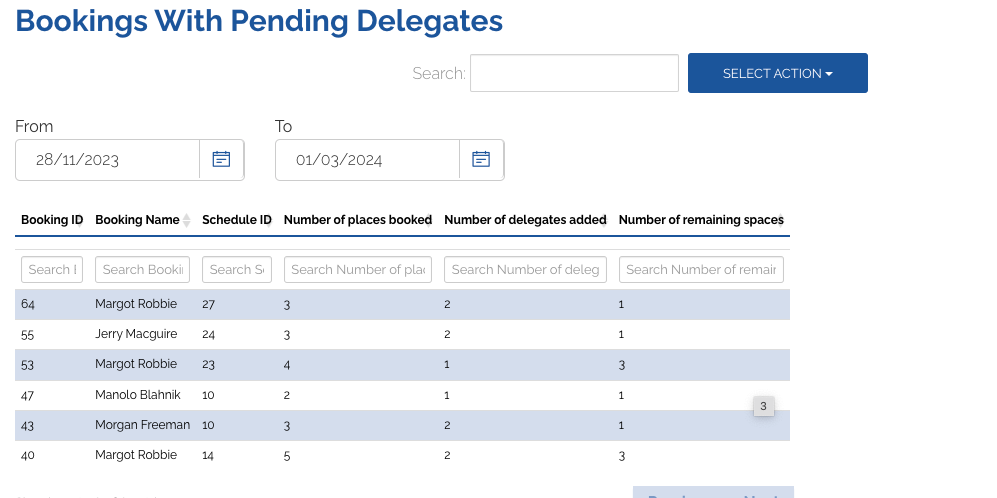The height and width of the screenshot is (498, 997).
Task: Sort by Number of delegates added arrows
Action: [610, 220]
